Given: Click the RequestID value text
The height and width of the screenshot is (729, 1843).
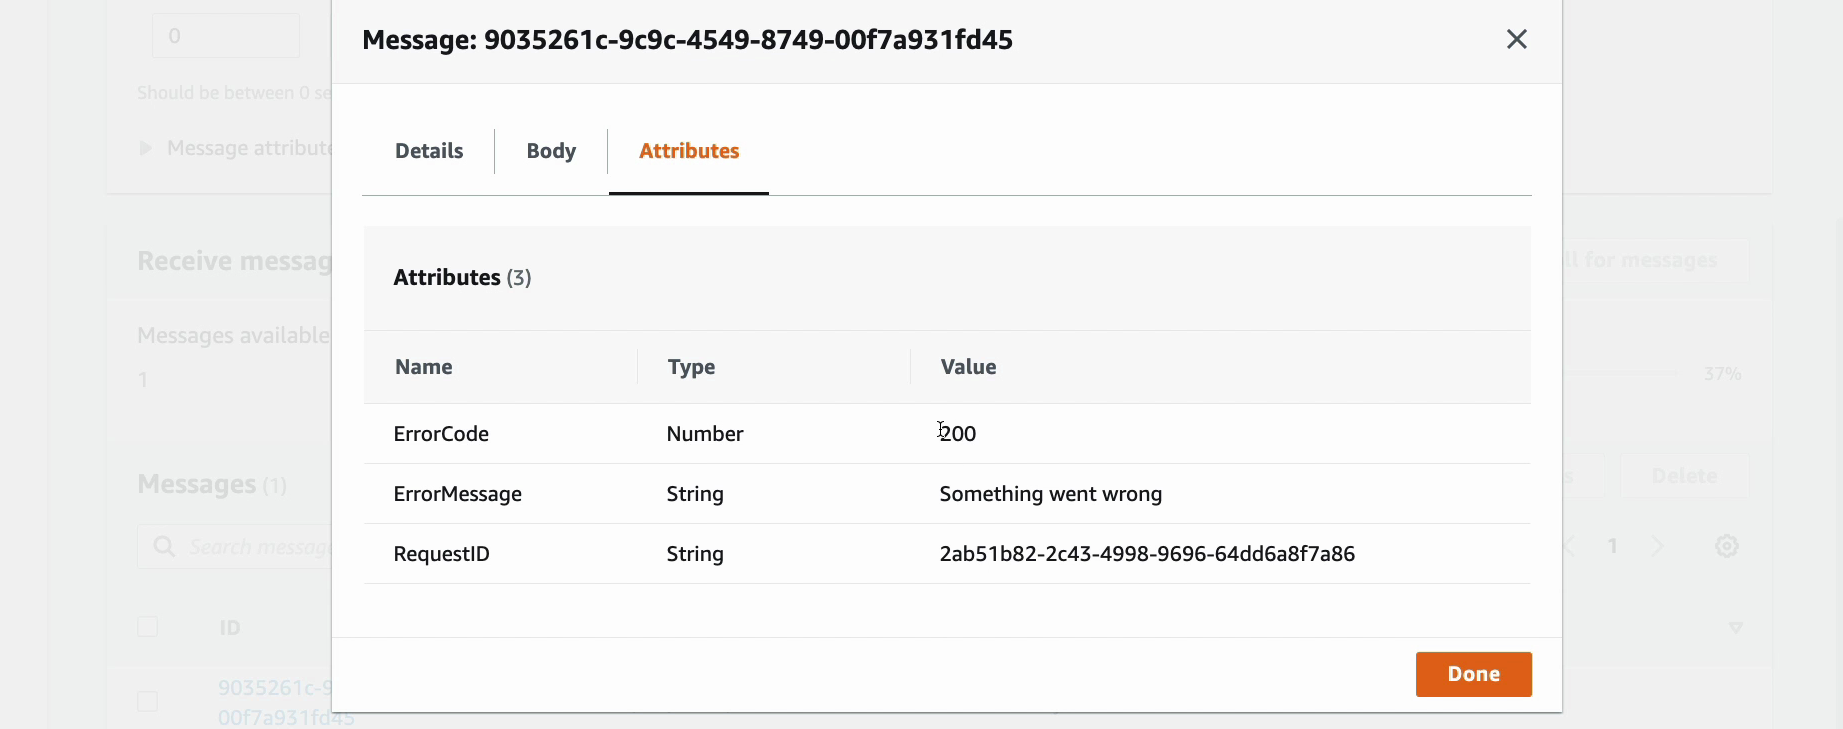Looking at the screenshot, I should click(x=1147, y=554).
